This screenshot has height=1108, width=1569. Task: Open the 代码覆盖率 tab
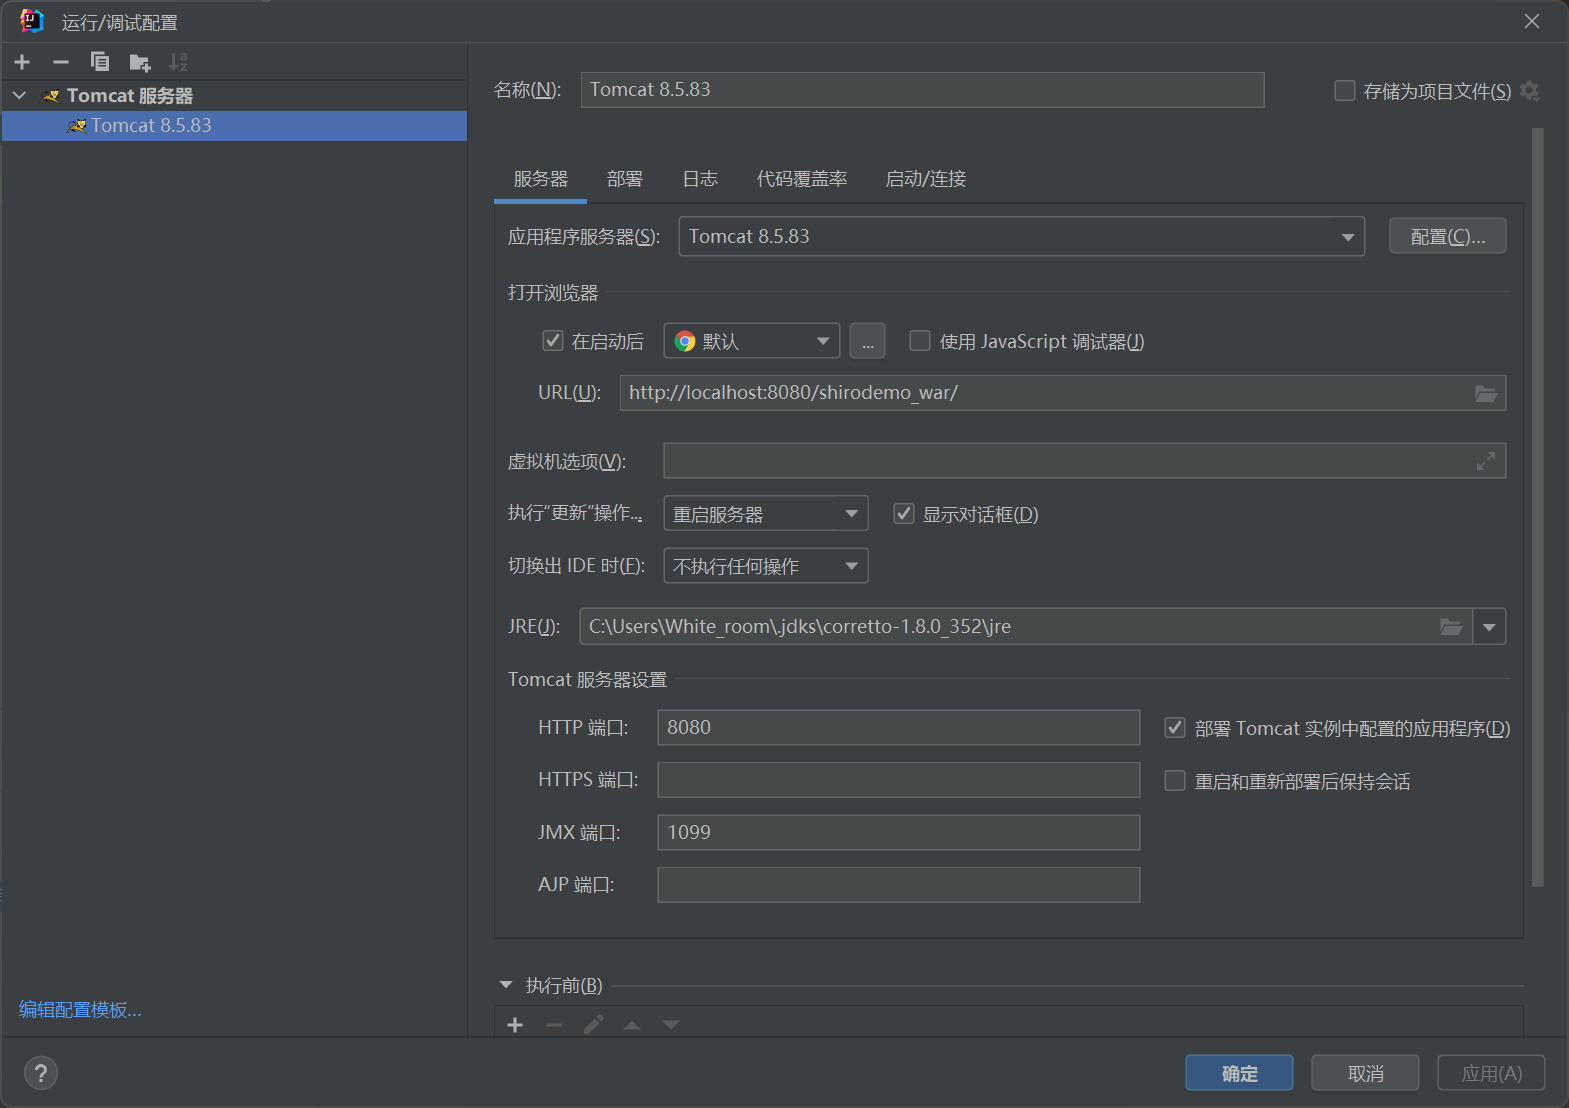(x=802, y=179)
